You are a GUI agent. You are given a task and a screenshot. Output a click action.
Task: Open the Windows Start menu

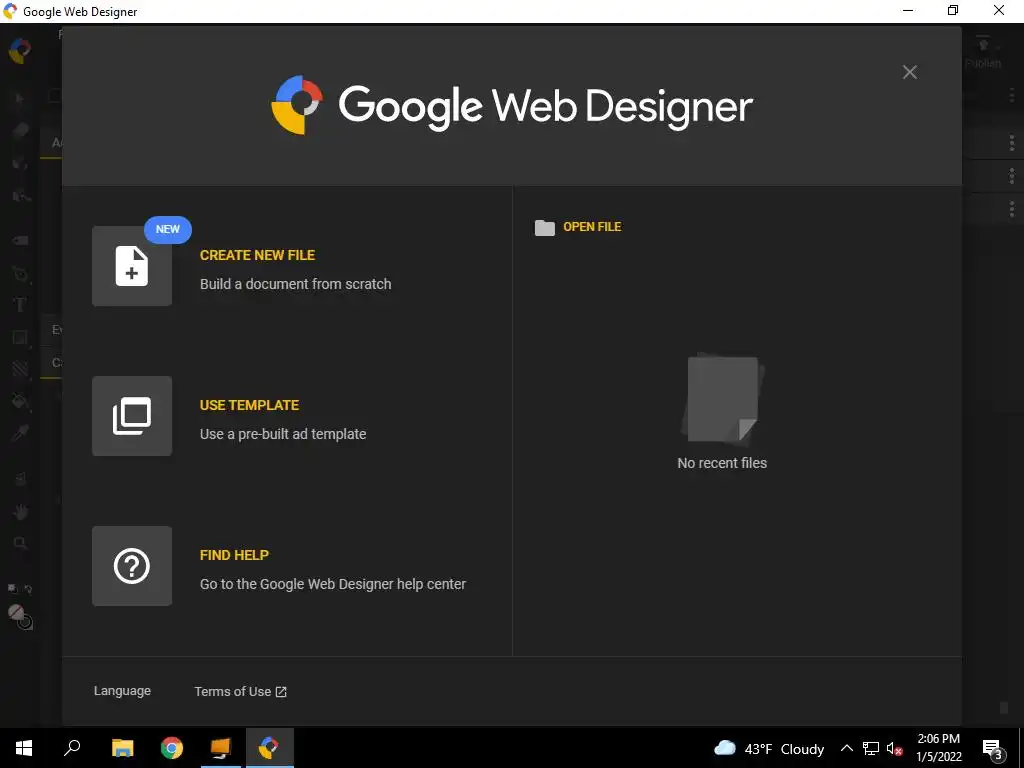(x=24, y=748)
